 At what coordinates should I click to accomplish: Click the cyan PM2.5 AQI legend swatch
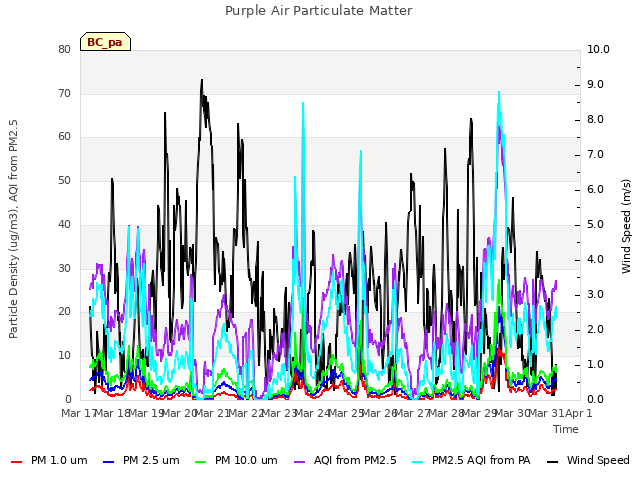pyautogui.click(x=418, y=462)
